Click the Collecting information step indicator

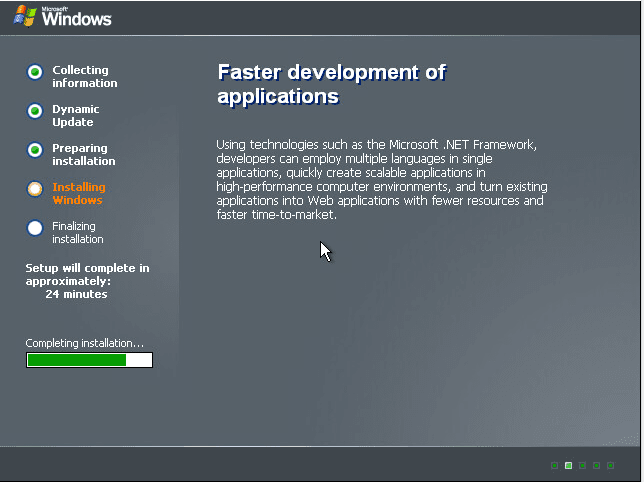(x=35, y=72)
